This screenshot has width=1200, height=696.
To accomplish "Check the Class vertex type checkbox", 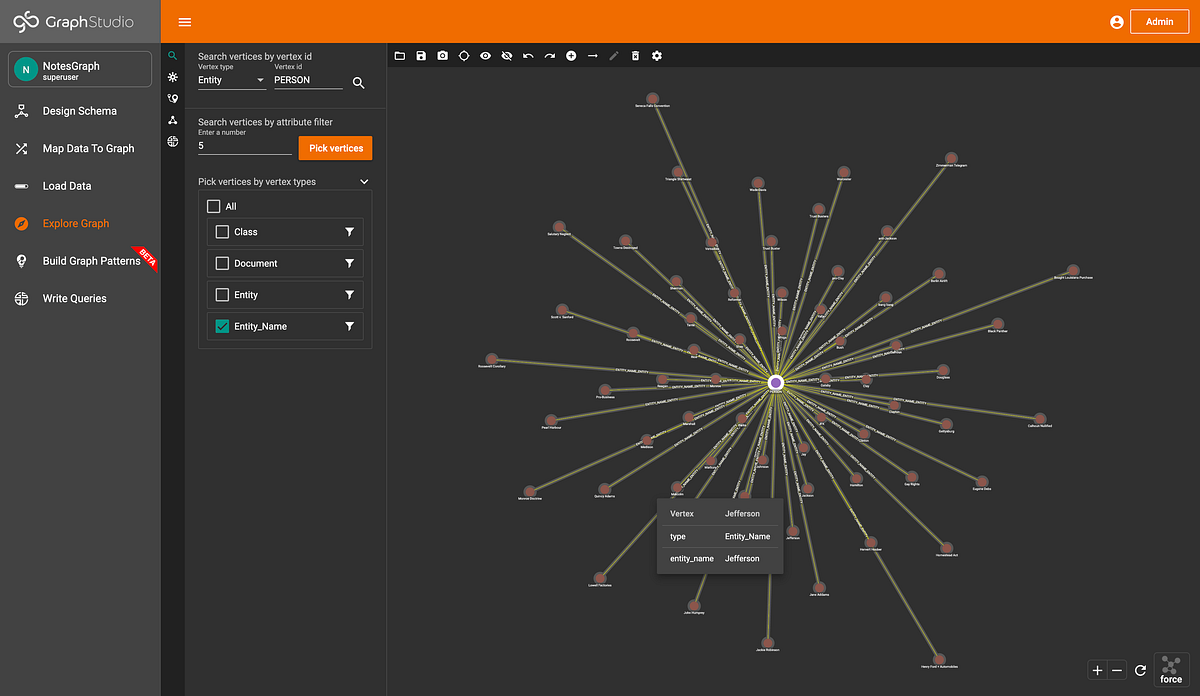I will (222, 232).
